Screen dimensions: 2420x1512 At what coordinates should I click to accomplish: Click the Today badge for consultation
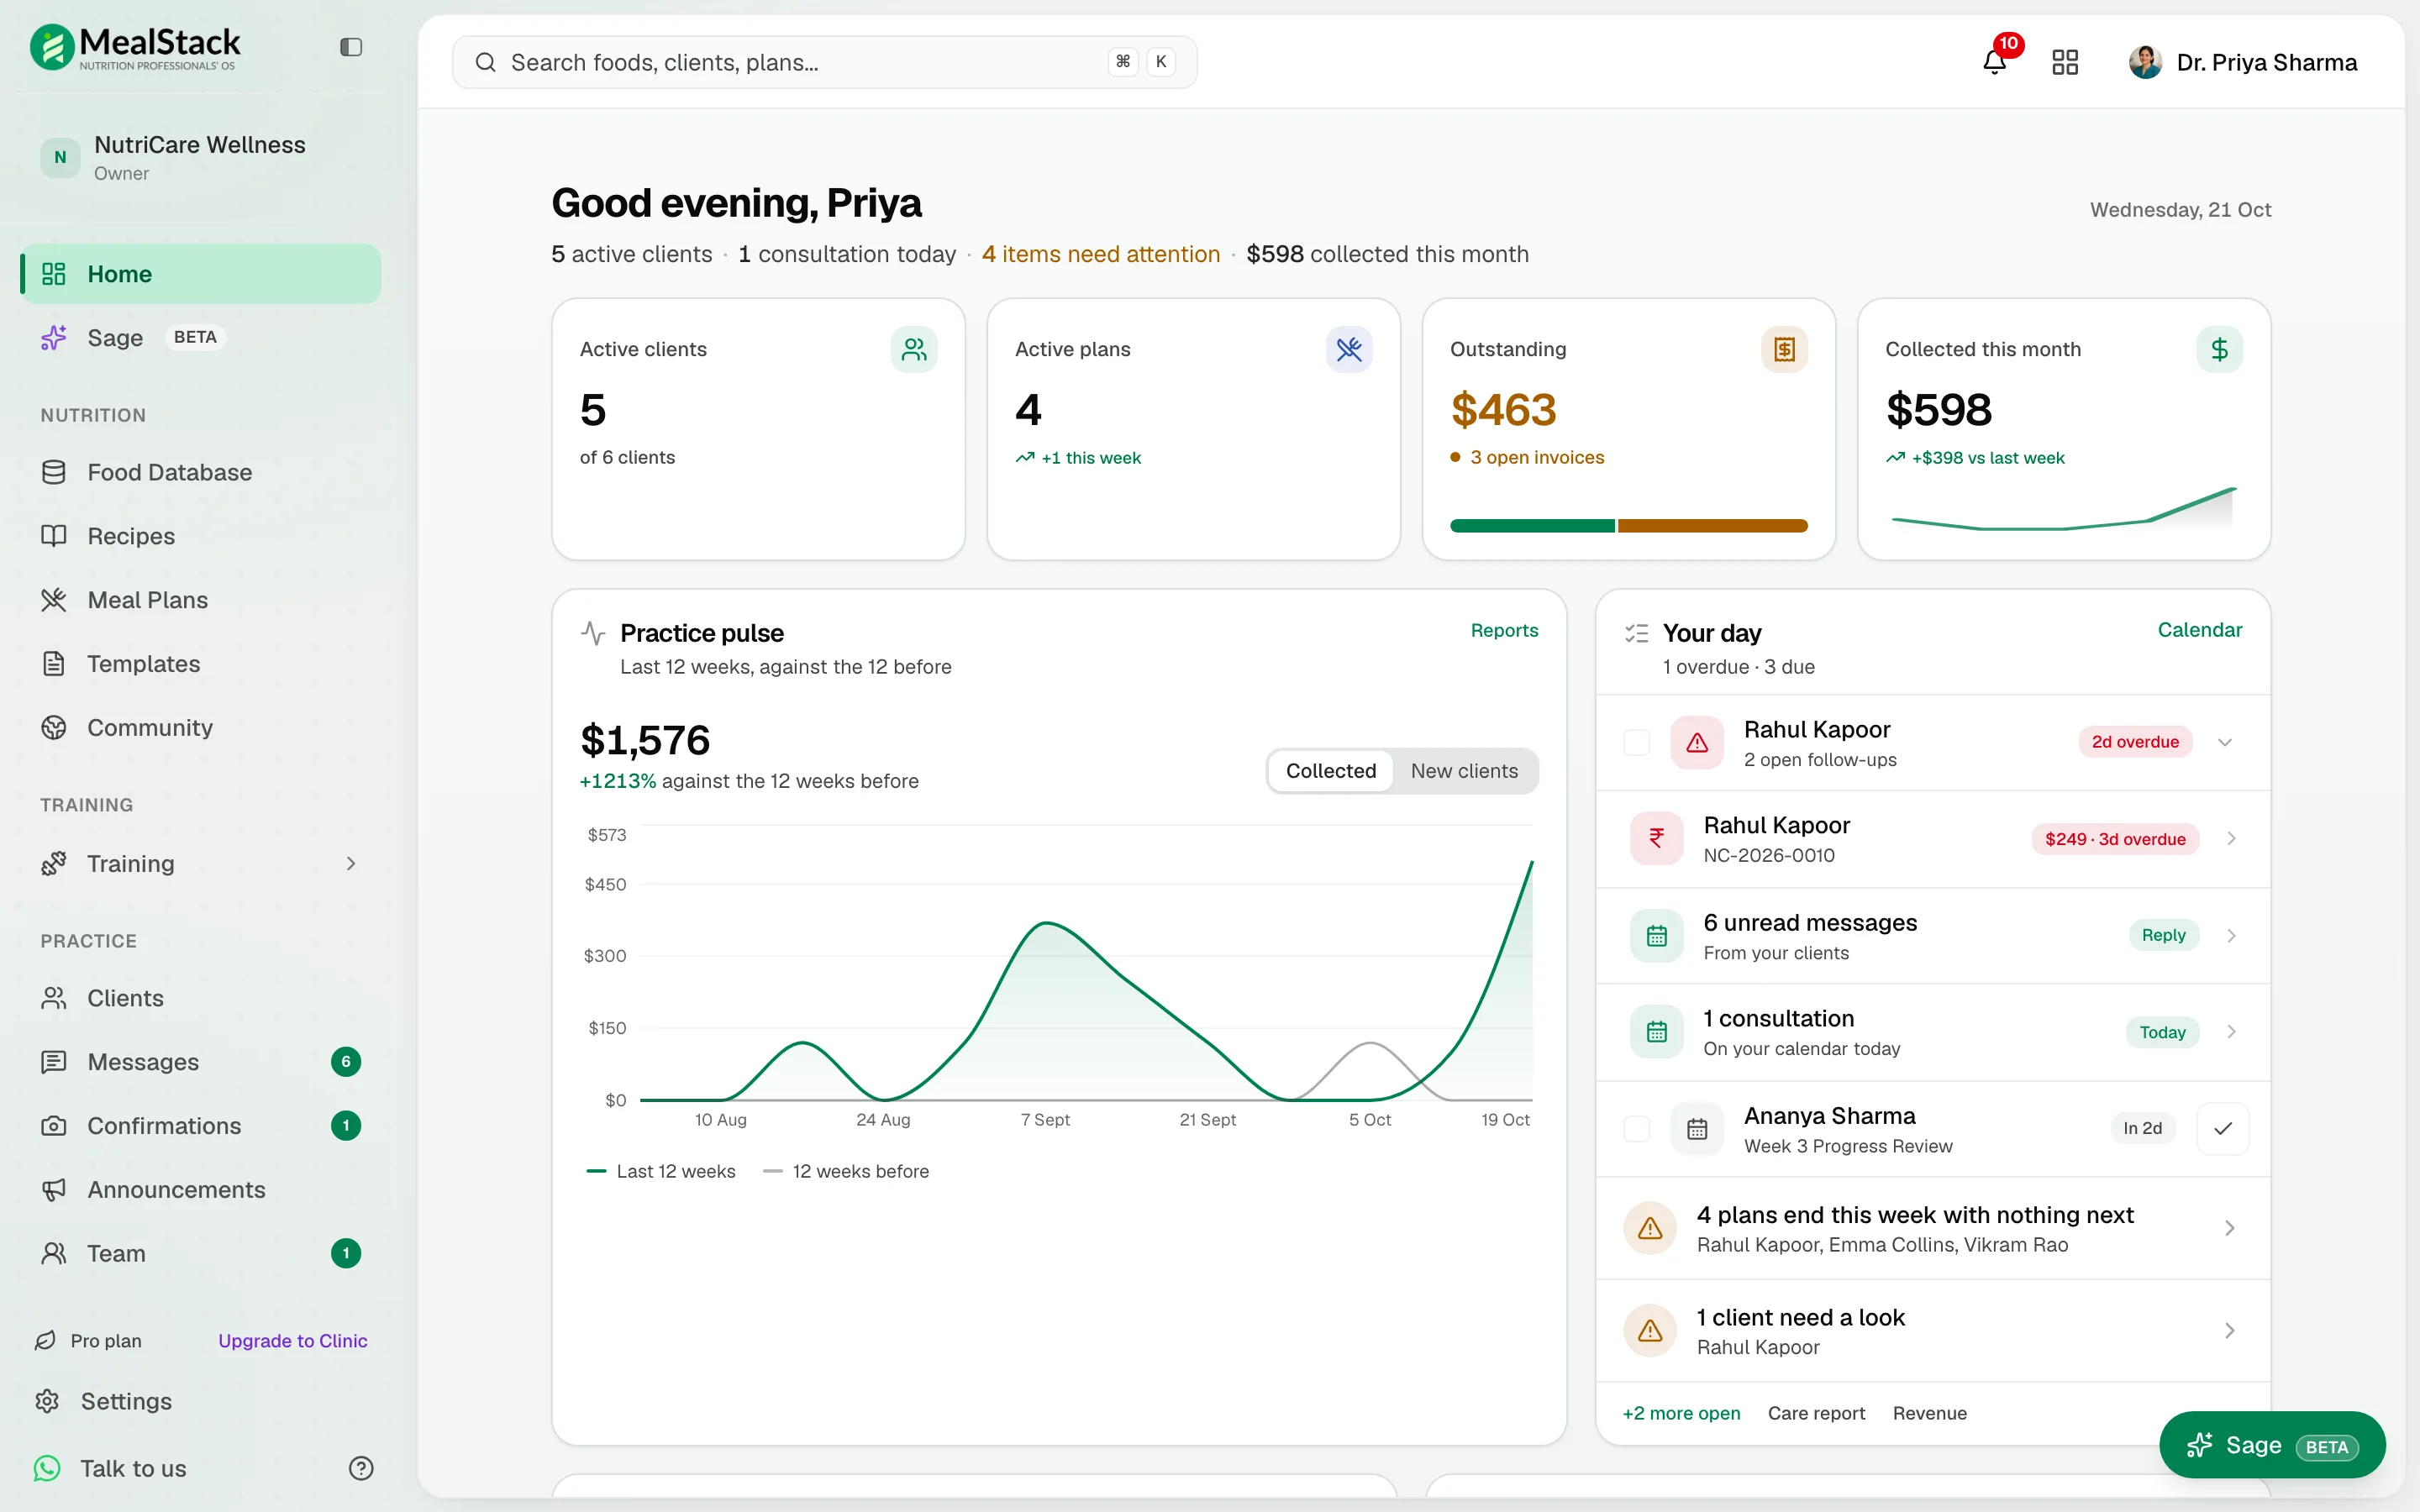click(2162, 1032)
